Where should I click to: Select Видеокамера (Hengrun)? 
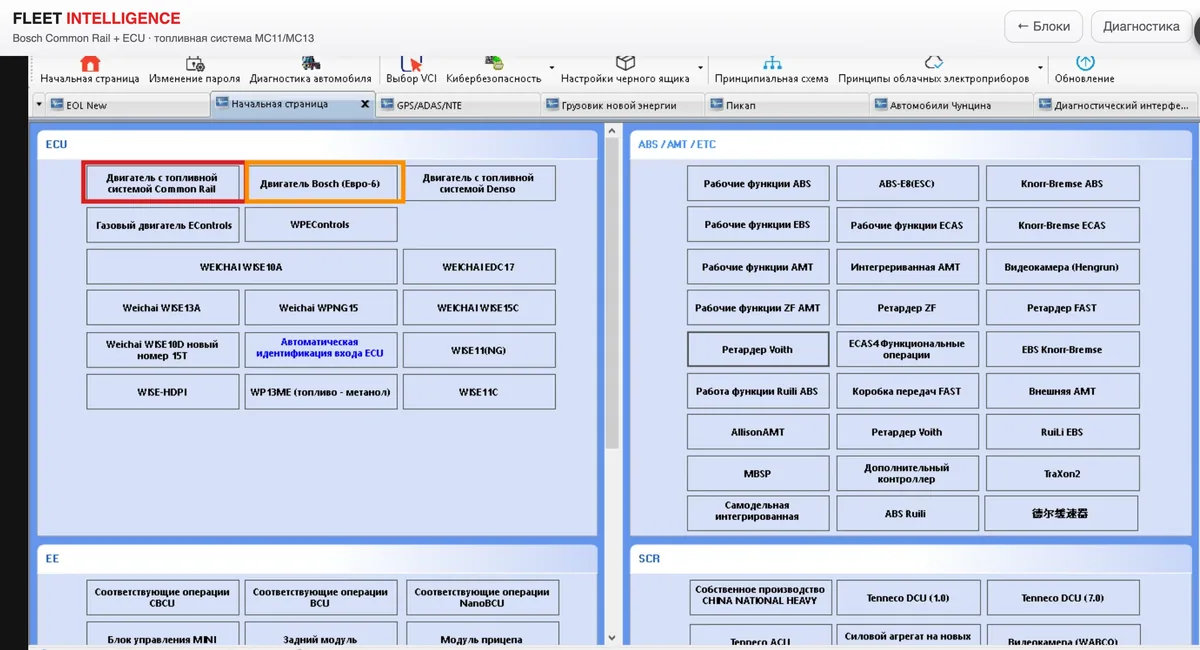pos(1062,267)
